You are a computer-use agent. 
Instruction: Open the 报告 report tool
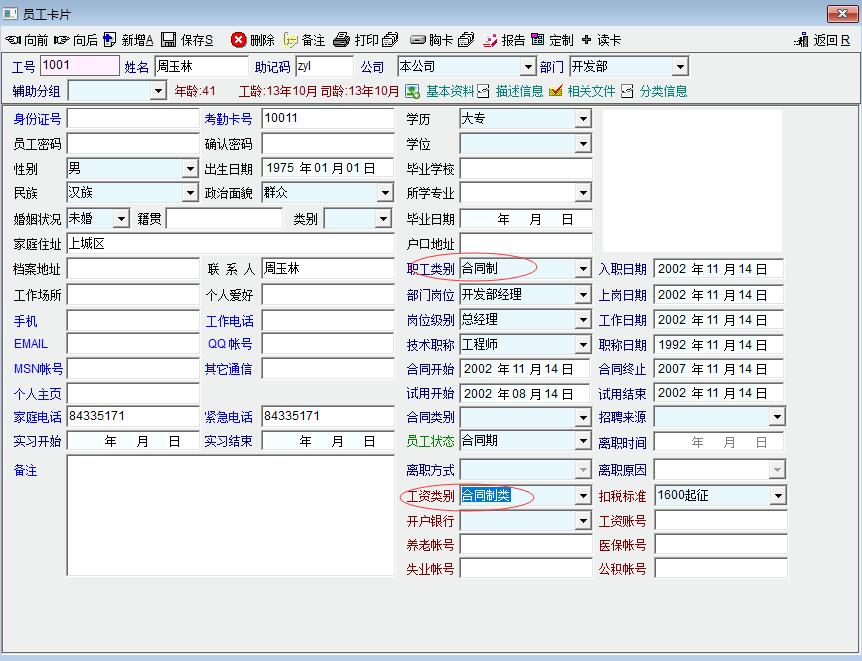pyautogui.click(x=491, y=40)
